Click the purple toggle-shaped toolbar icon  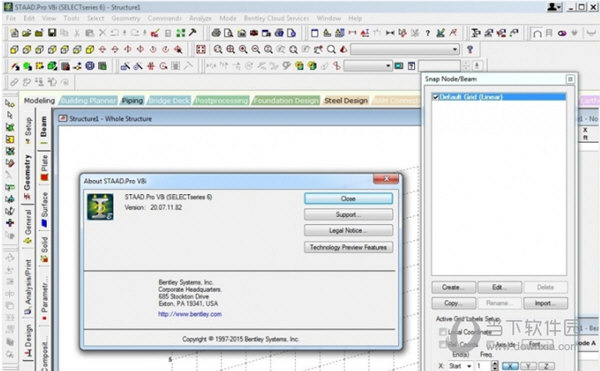562,33
